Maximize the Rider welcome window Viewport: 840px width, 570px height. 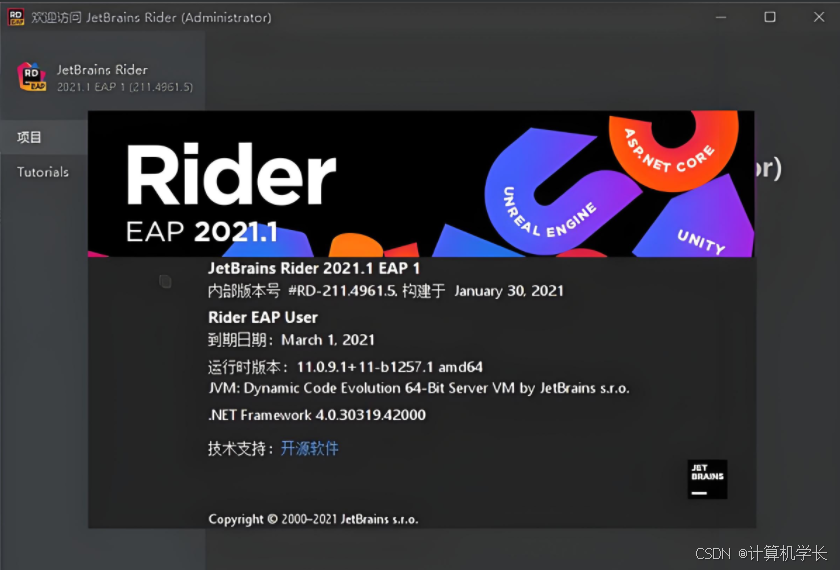coord(770,17)
